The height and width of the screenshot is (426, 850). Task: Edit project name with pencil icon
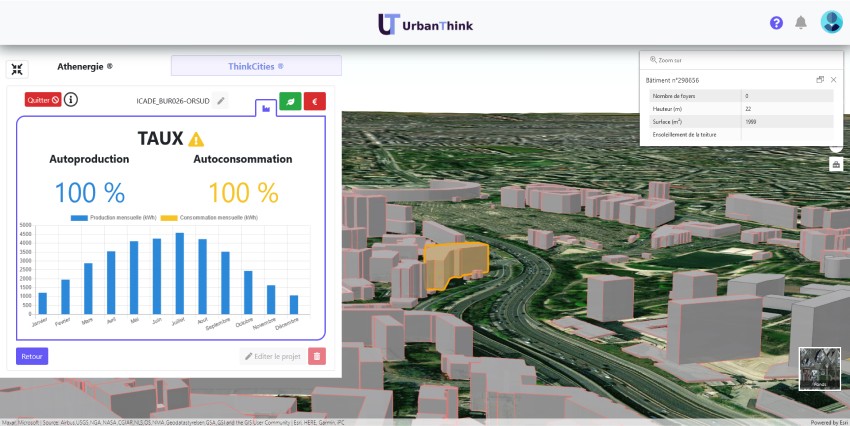click(221, 101)
